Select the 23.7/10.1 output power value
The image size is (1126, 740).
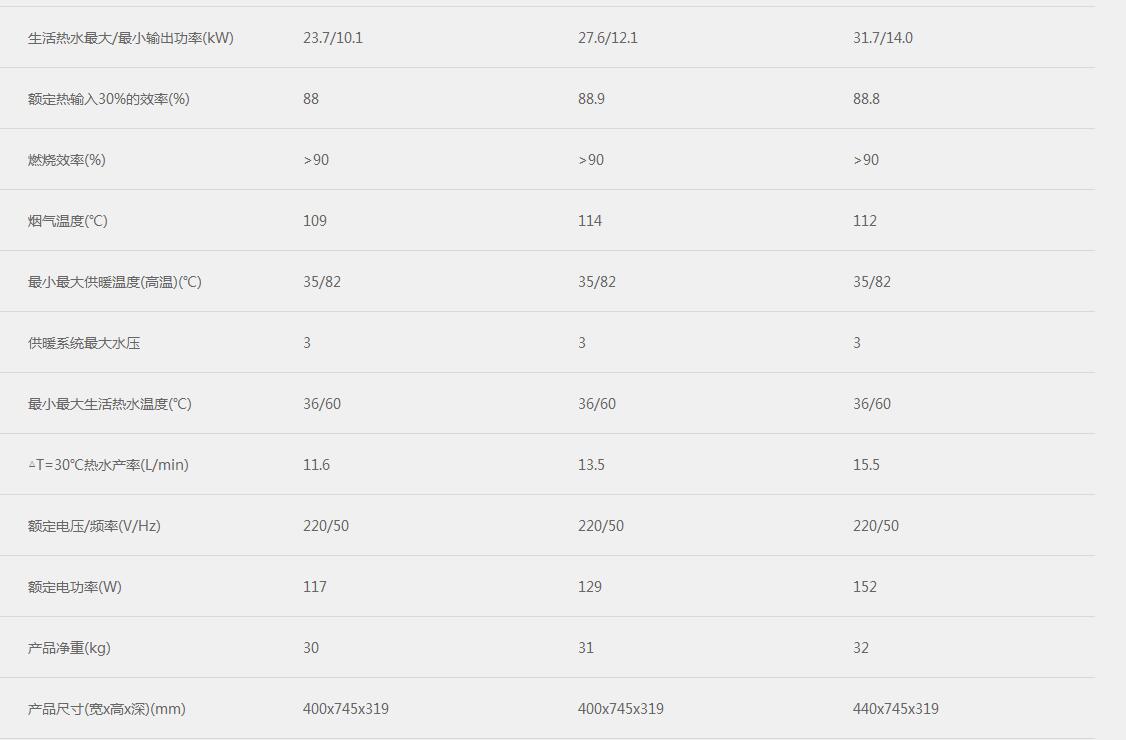(x=333, y=38)
